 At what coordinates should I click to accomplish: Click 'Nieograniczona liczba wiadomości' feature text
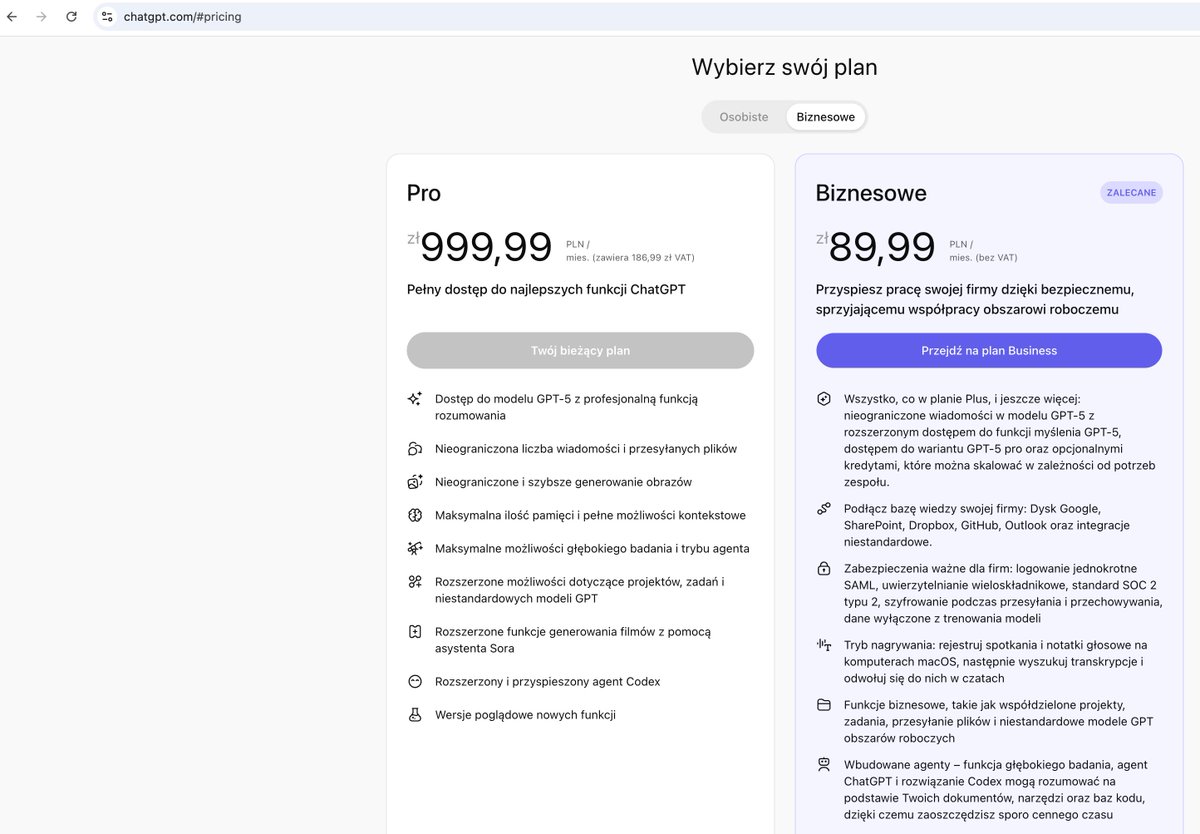point(586,449)
